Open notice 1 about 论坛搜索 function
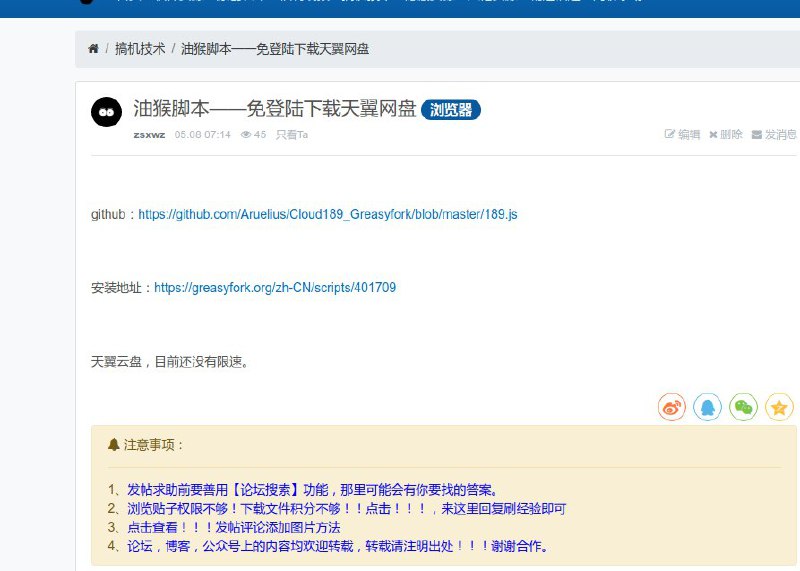 [312, 490]
